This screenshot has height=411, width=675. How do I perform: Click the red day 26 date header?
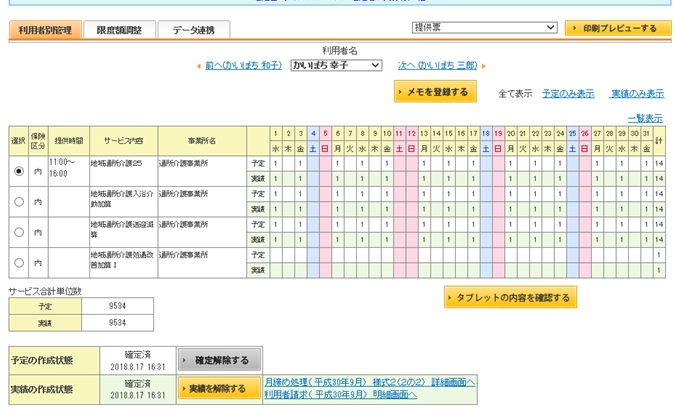click(x=585, y=133)
